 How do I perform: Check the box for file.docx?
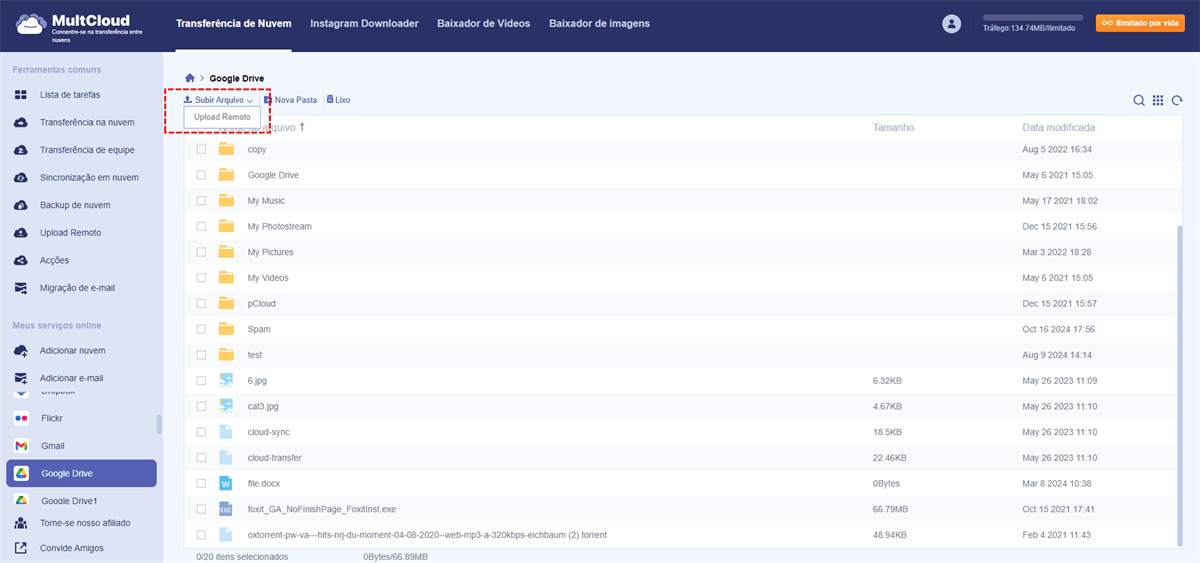click(201, 484)
